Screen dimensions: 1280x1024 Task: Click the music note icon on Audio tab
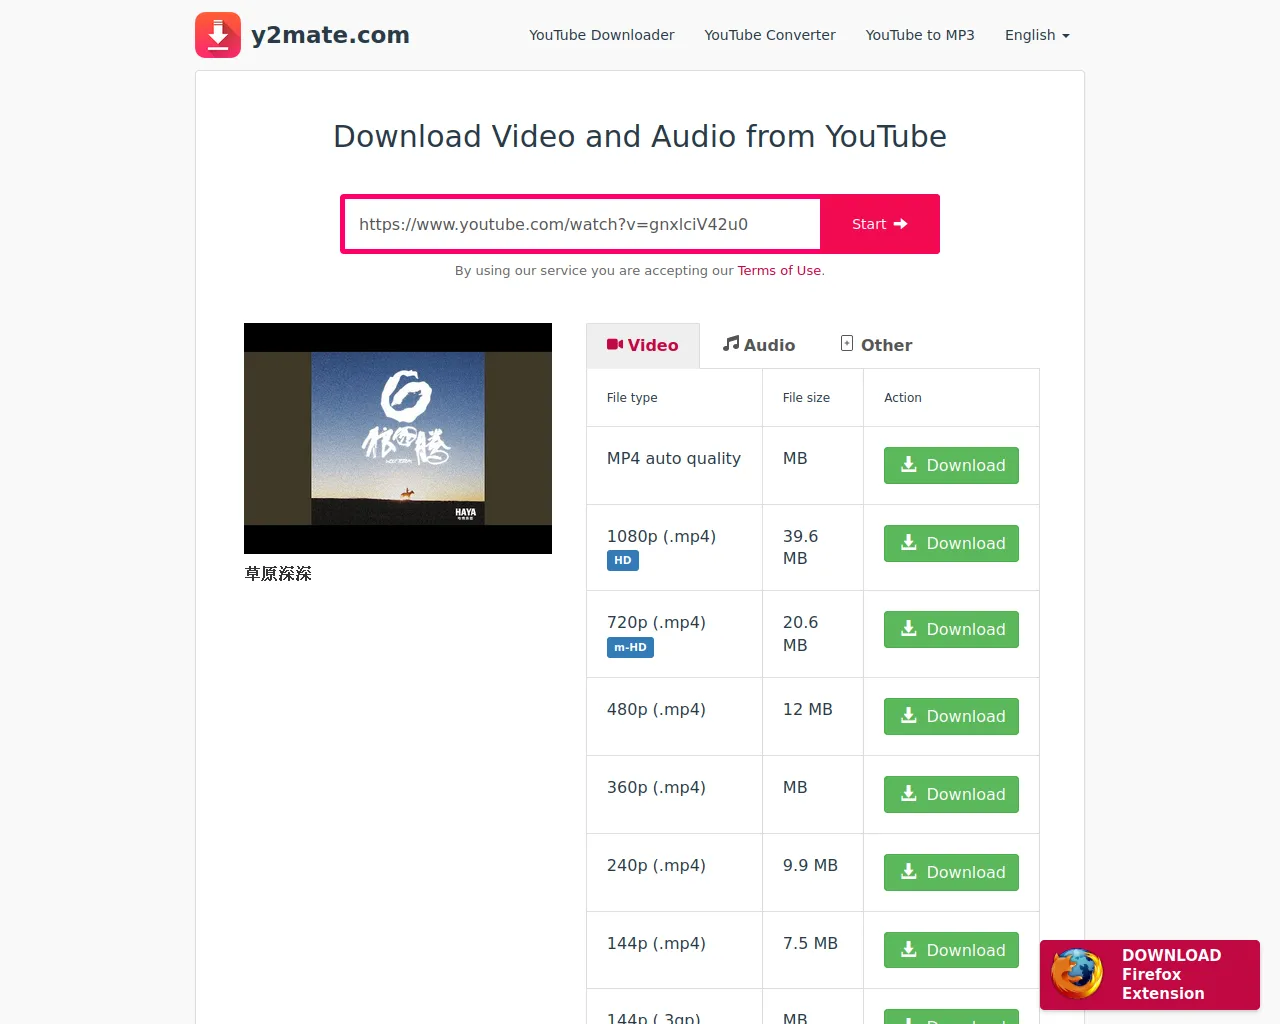[731, 343]
